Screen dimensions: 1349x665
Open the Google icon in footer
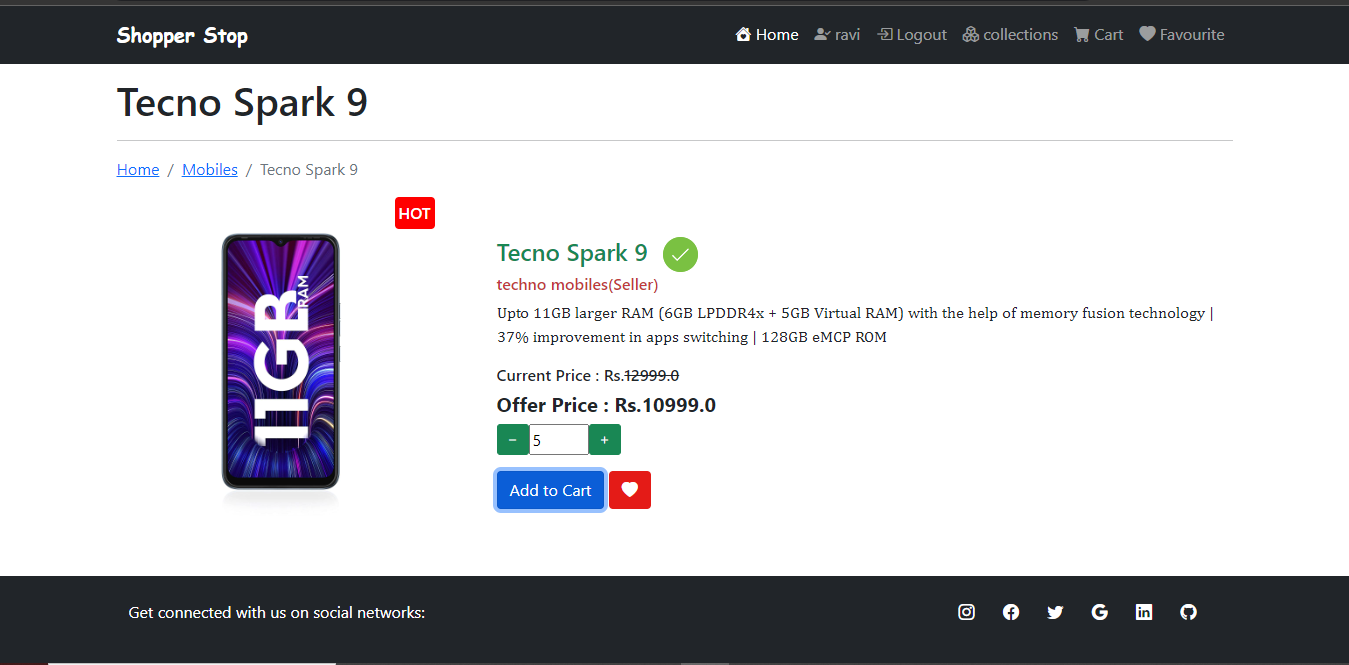tap(1100, 612)
